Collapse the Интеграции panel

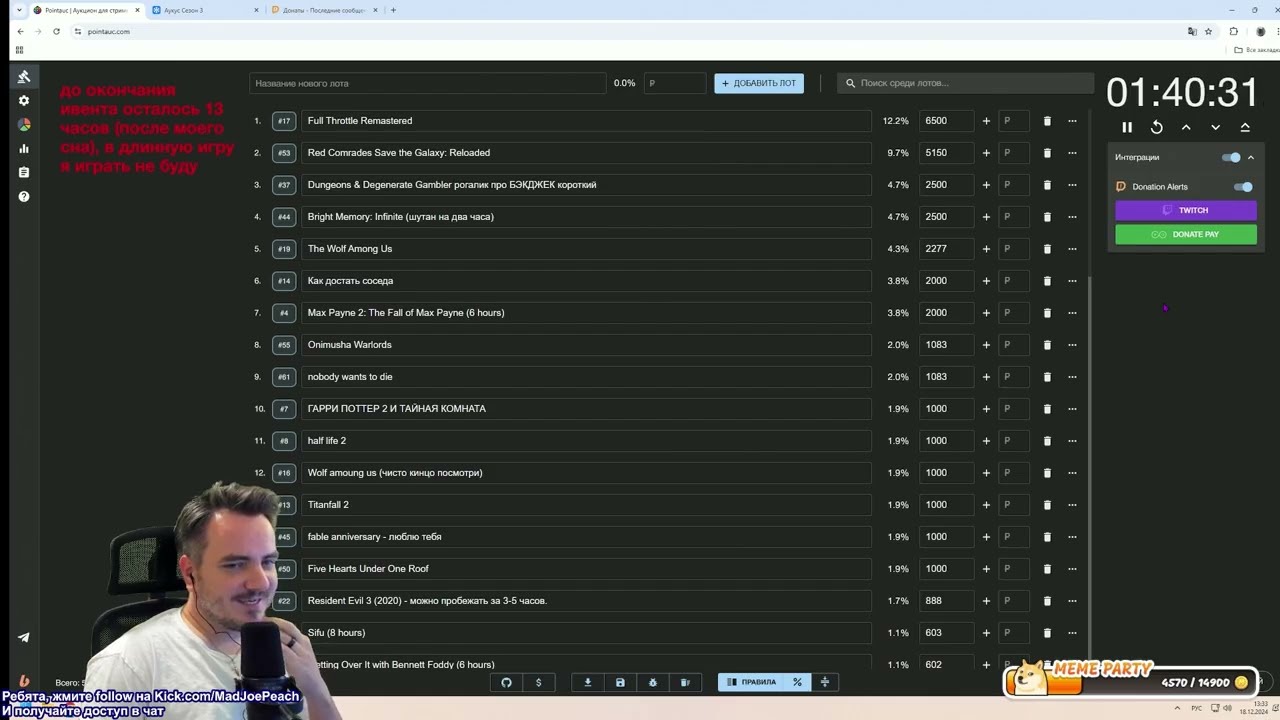1250,157
